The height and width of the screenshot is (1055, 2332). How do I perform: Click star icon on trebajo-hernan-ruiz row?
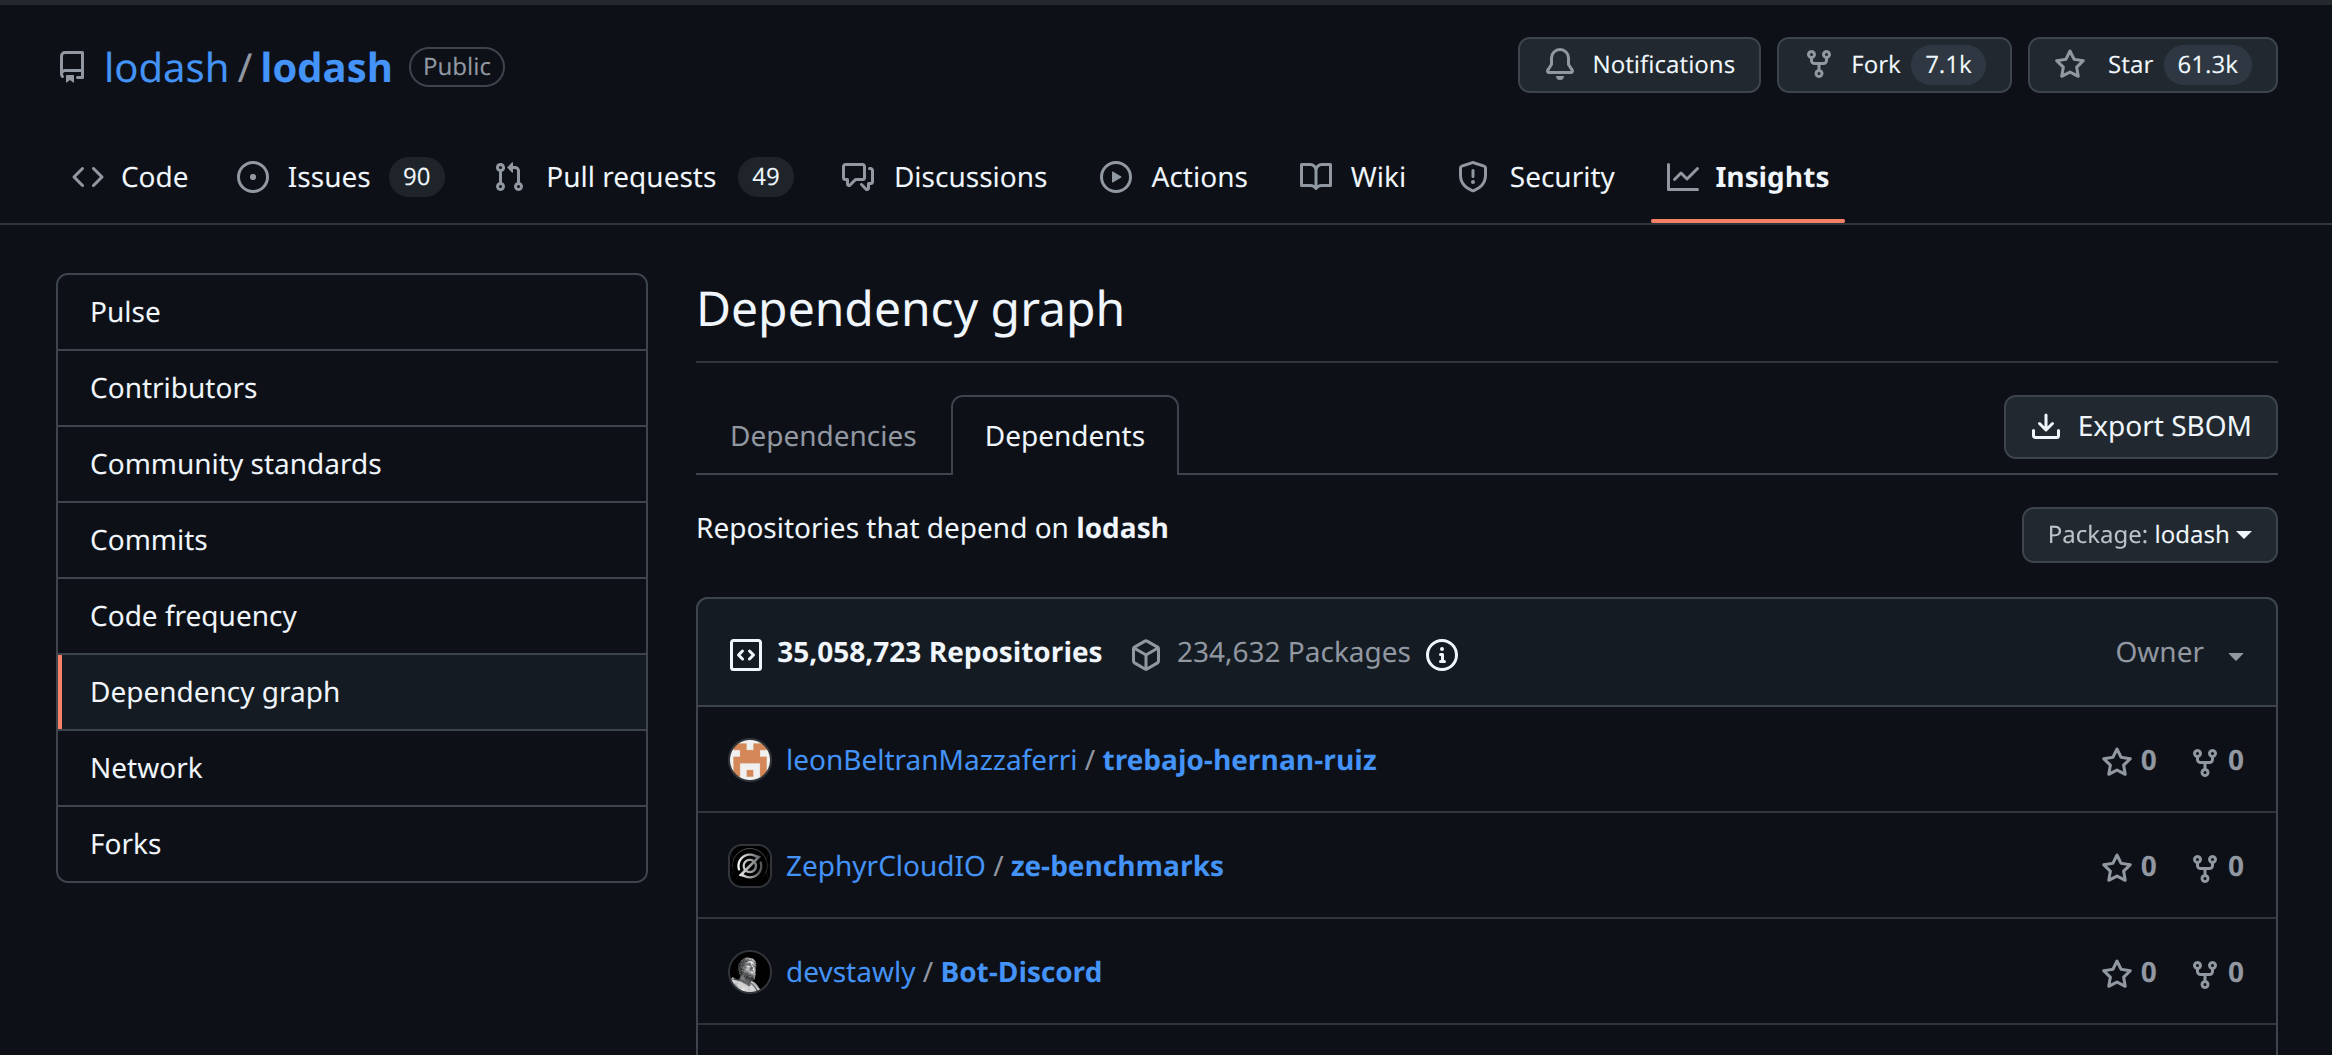(2116, 762)
